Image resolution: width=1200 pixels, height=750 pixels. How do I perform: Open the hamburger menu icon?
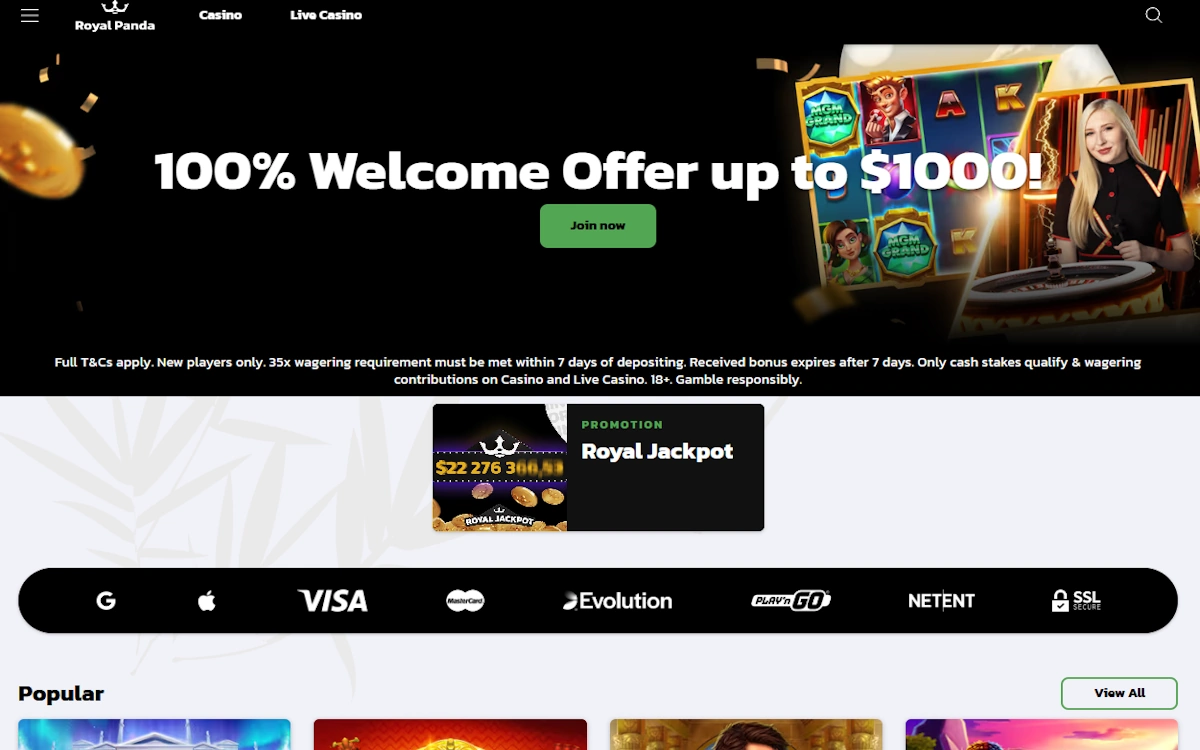pos(30,15)
